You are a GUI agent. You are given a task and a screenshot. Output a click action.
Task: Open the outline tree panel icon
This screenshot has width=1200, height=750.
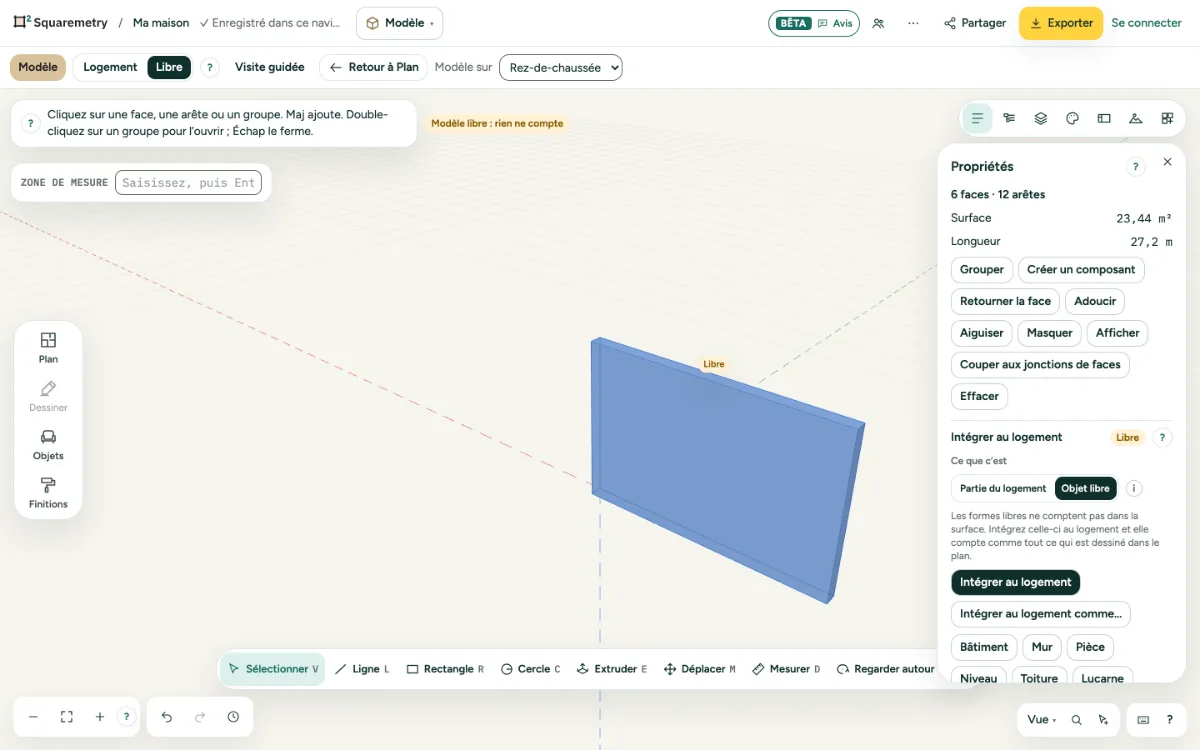(x=1009, y=118)
